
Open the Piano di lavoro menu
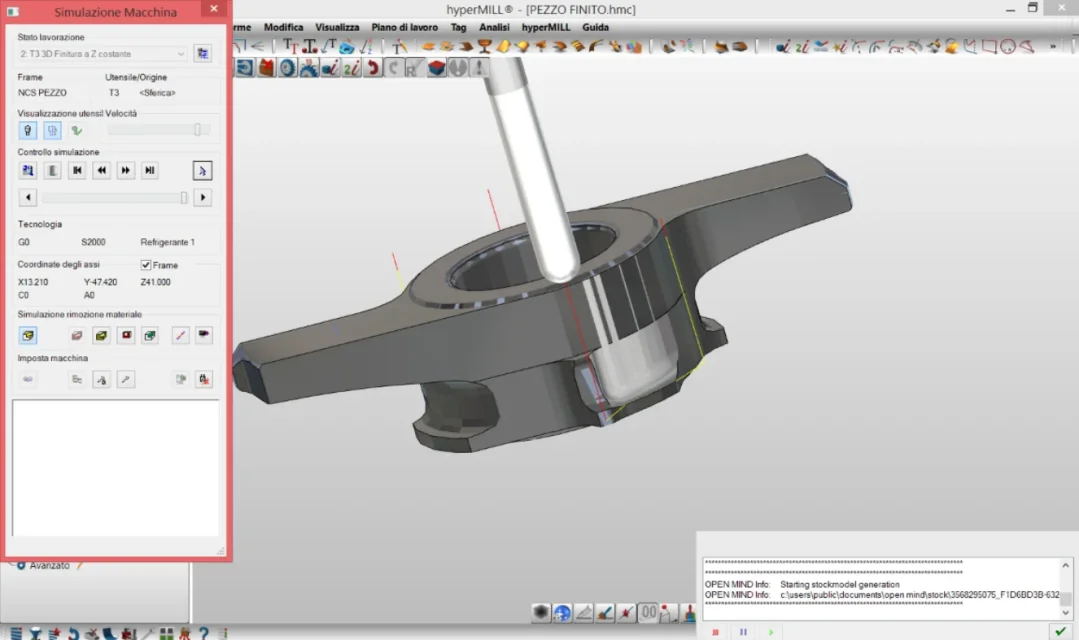tap(404, 27)
